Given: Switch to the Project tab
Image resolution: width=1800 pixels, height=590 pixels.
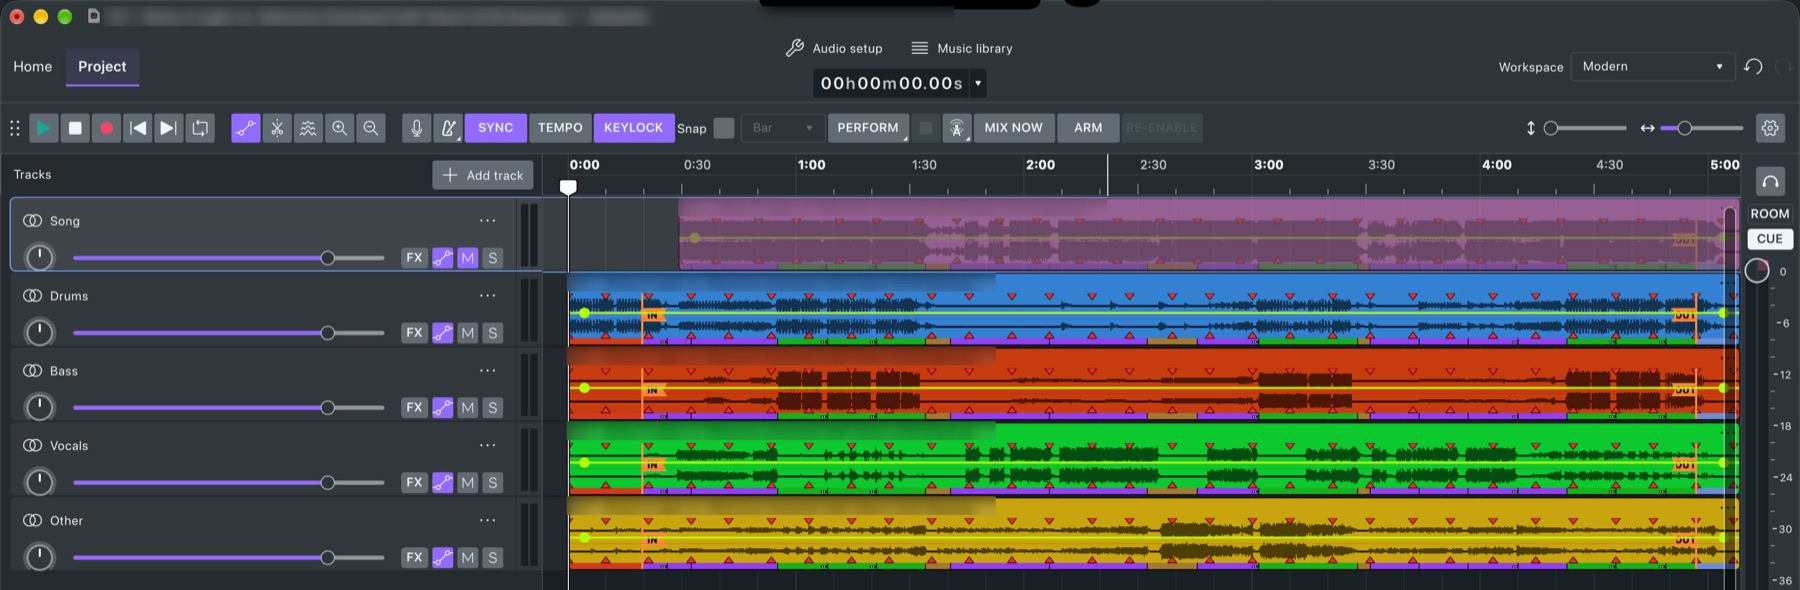Looking at the screenshot, I should (102, 67).
